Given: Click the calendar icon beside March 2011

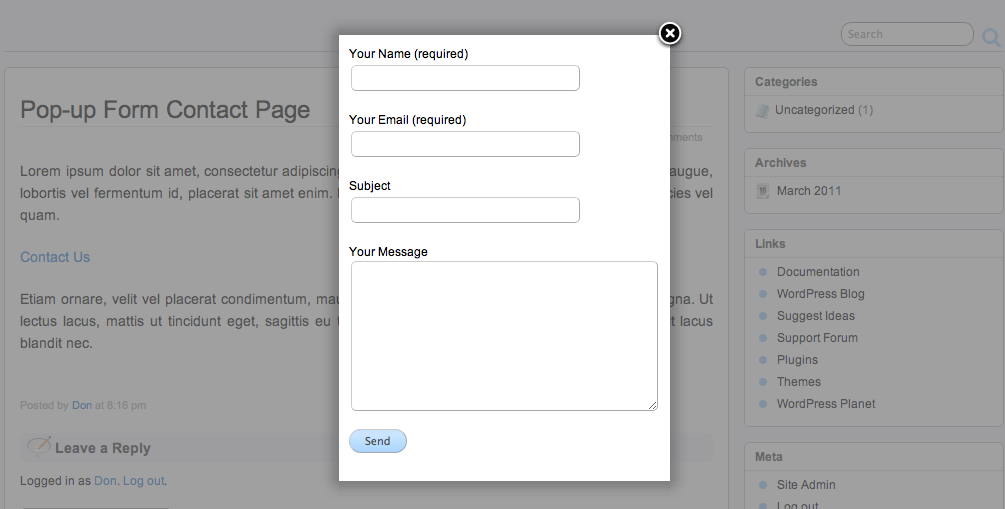Looking at the screenshot, I should pos(763,190).
